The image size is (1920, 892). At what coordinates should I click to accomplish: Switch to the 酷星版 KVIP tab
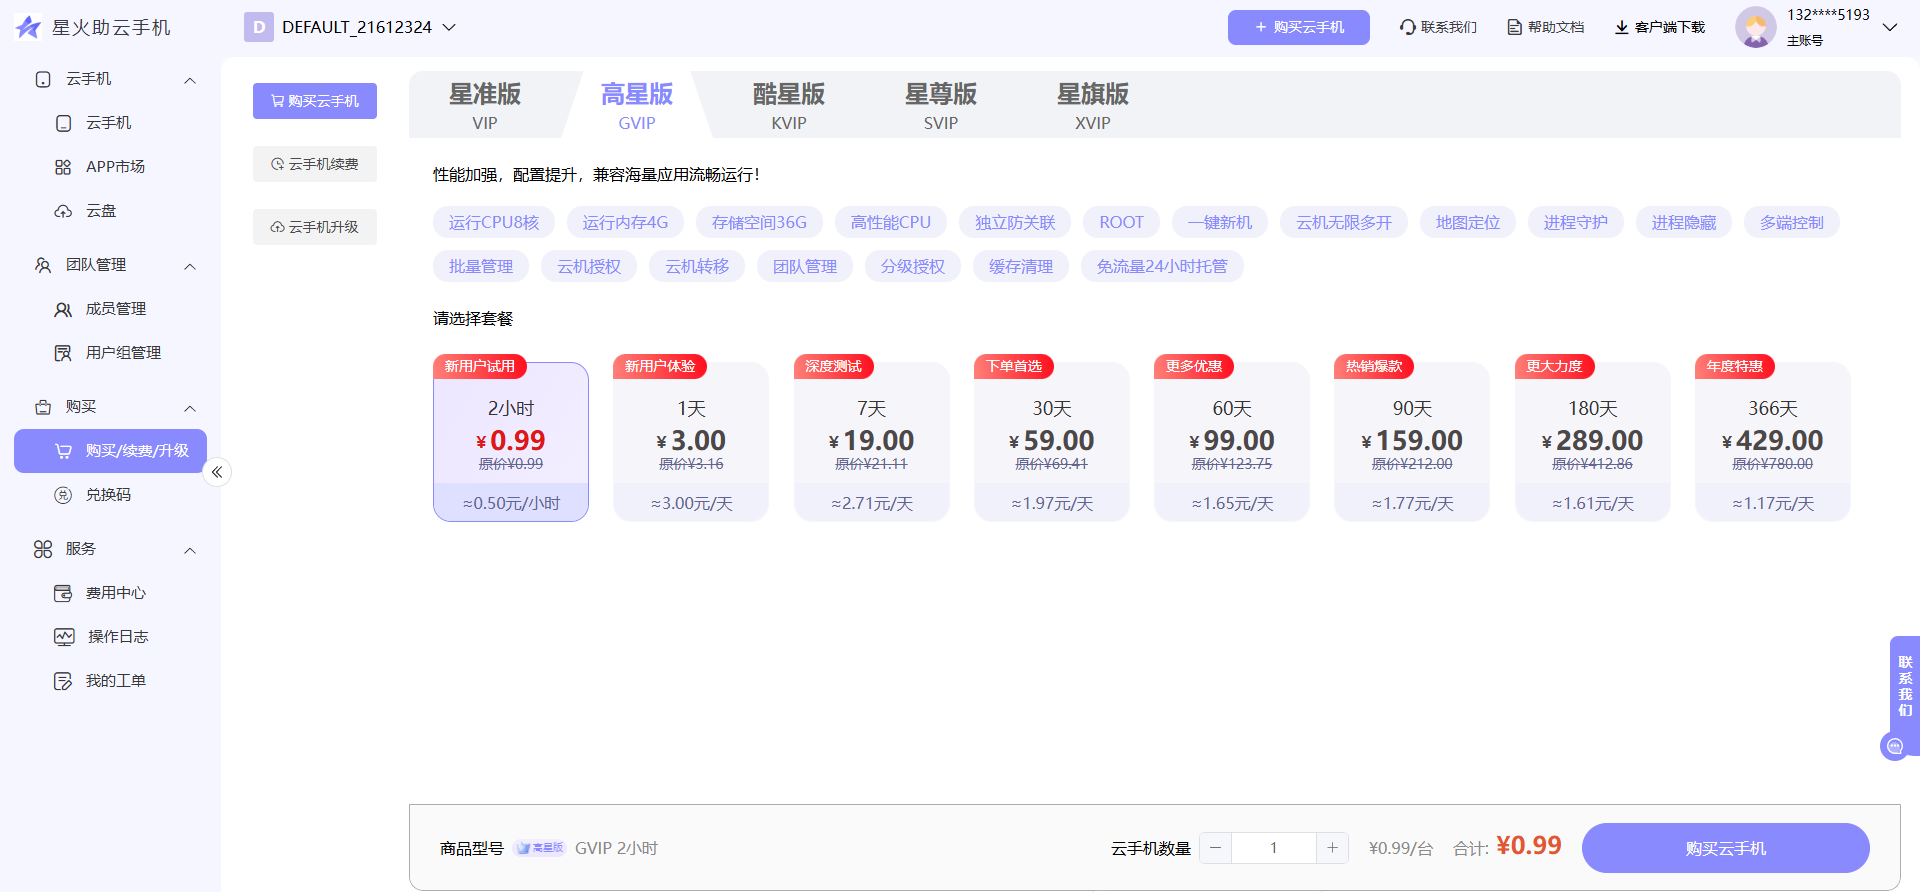[788, 106]
